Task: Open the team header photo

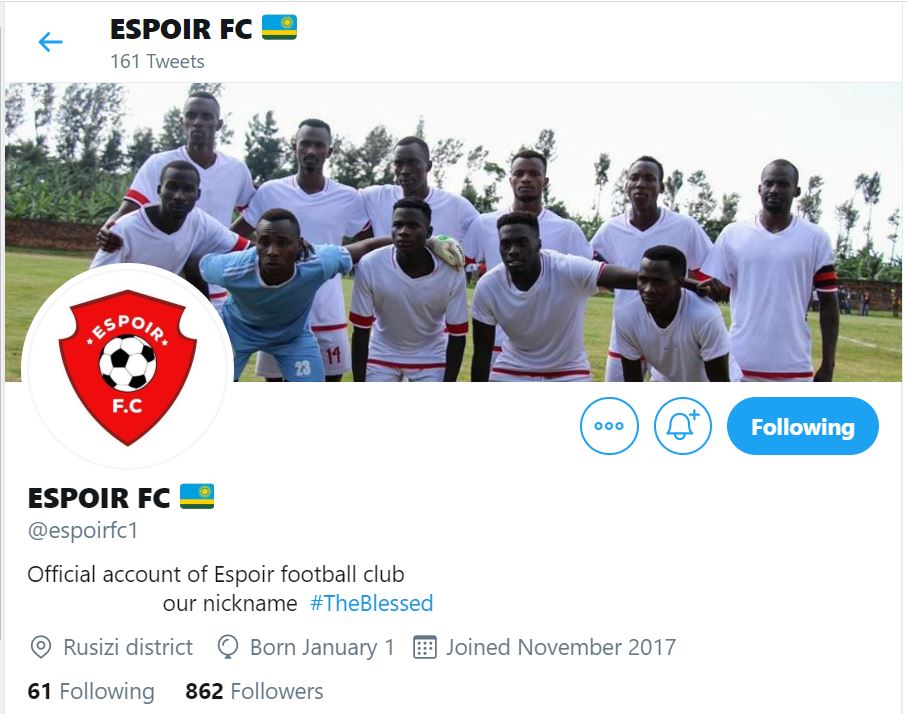Action: point(453,232)
